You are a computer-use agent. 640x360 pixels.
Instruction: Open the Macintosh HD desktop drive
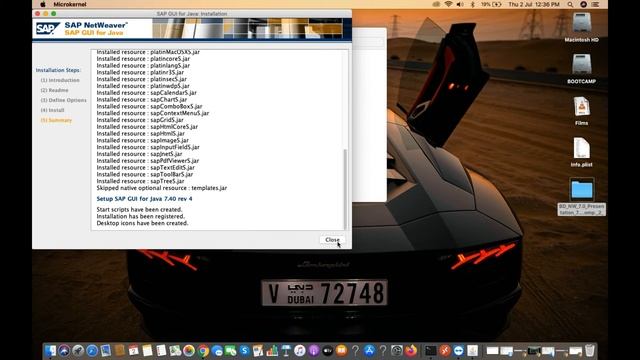pos(582,27)
